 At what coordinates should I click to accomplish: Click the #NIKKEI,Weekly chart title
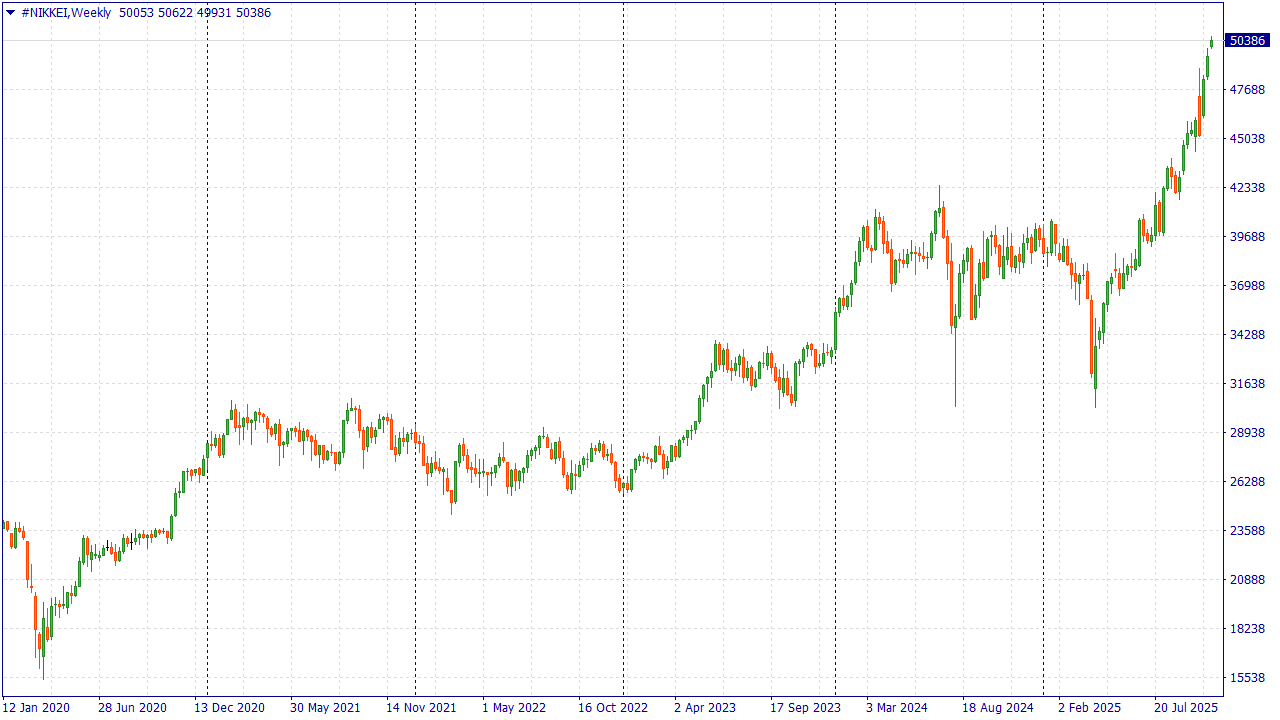point(66,13)
